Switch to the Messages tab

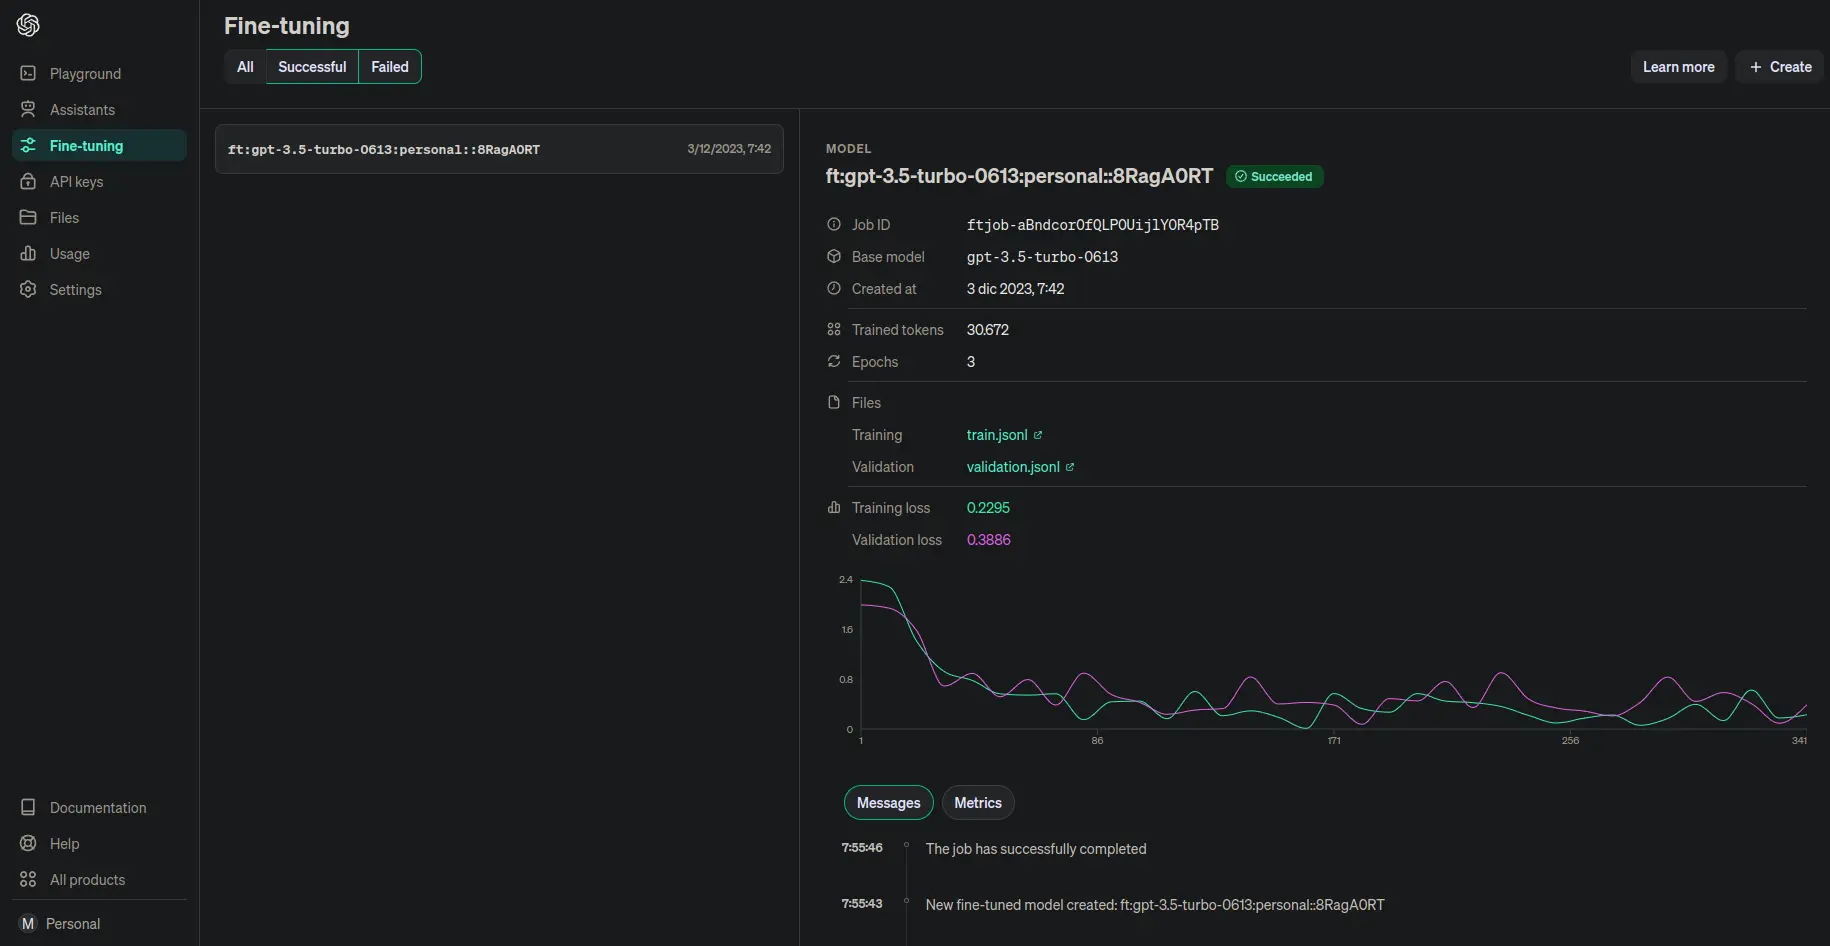click(x=888, y=803)
